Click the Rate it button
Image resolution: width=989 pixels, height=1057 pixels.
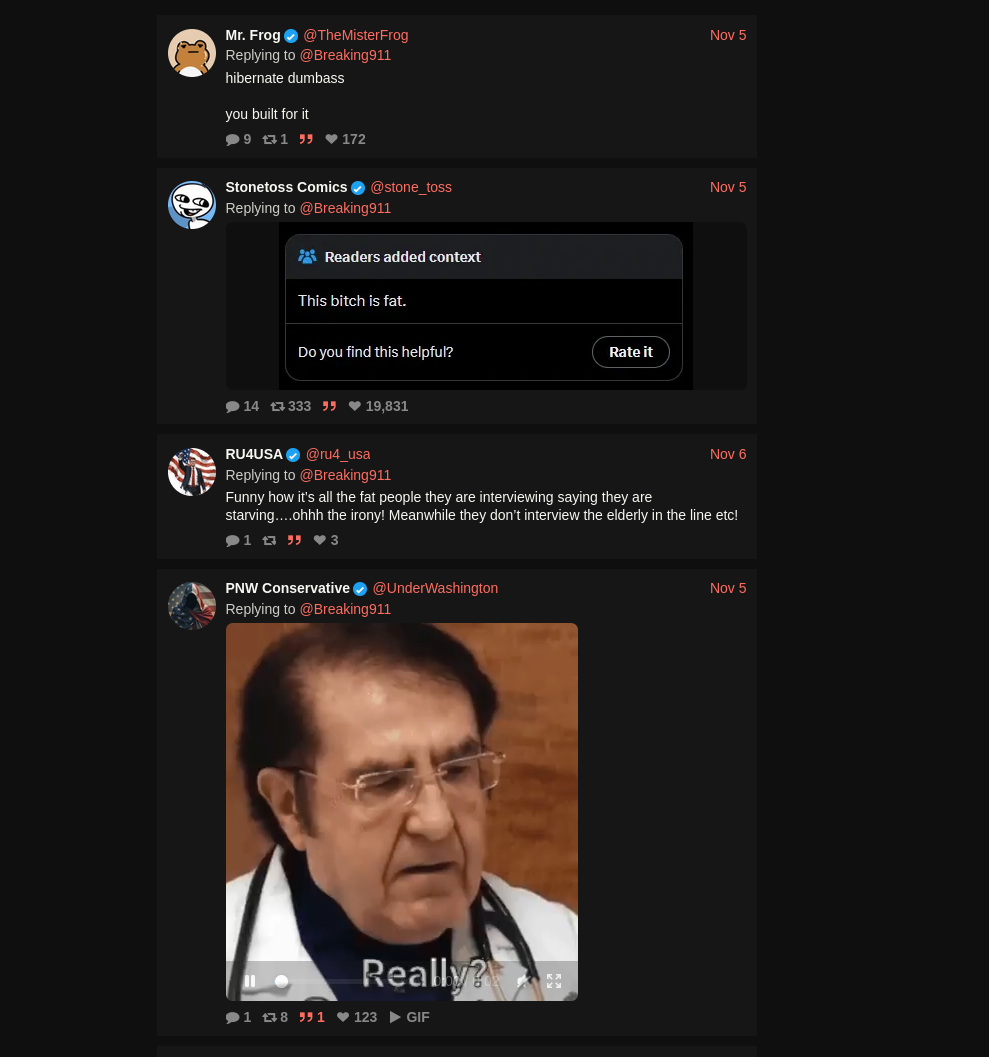pos(631,352)
